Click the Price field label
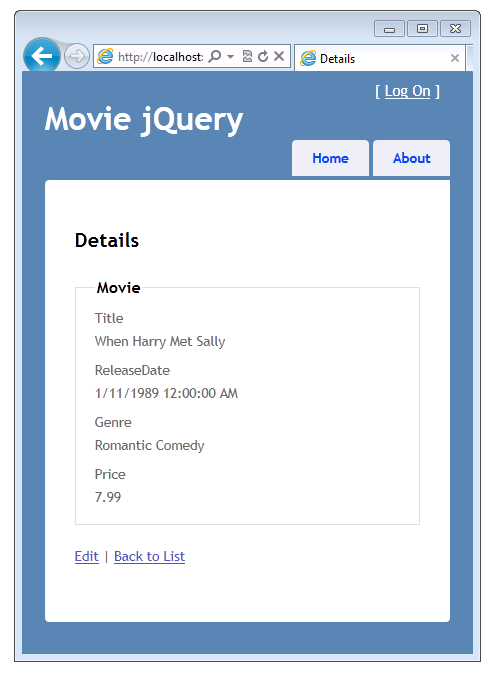Image resolution: width=492 pixels, height=679 pixels. click(110, 474)
